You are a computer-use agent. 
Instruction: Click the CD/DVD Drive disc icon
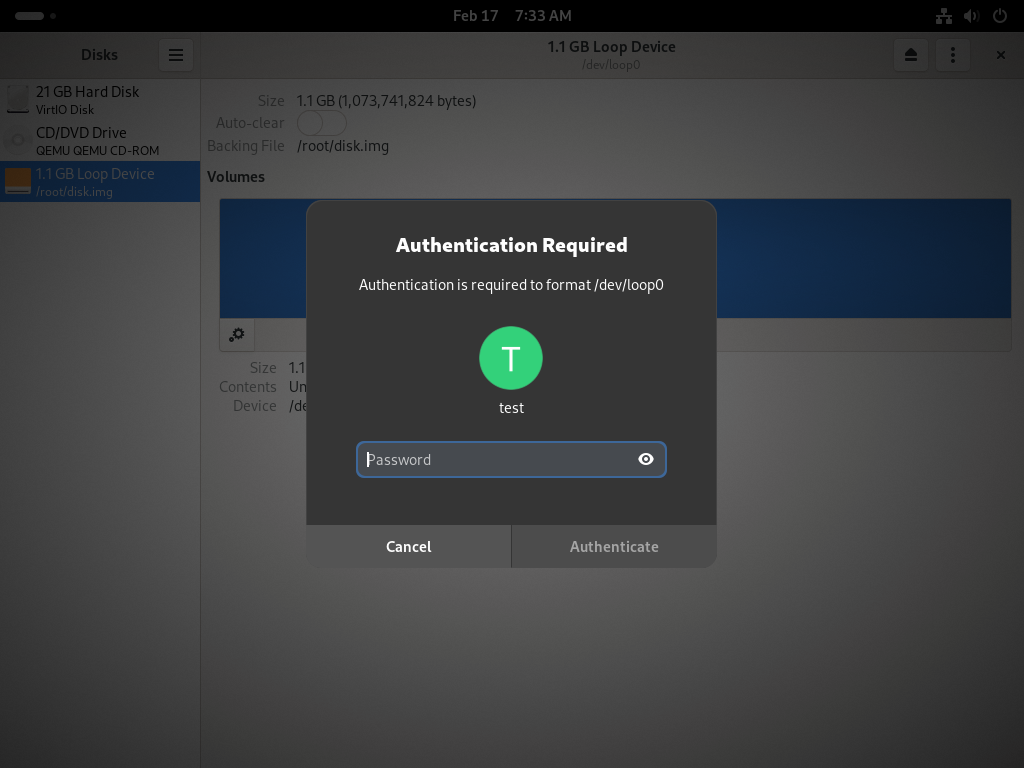click(18, 140)
